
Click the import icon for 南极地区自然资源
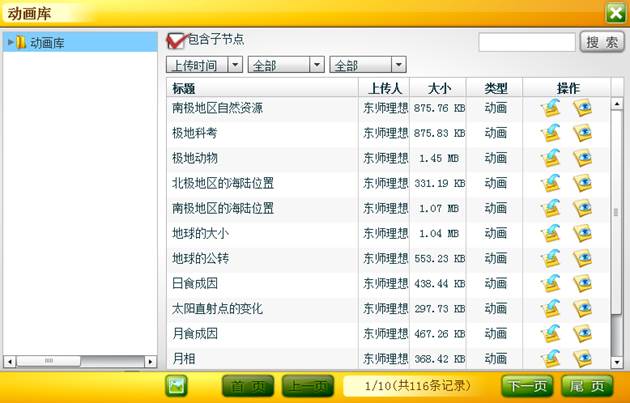point(550,108)
